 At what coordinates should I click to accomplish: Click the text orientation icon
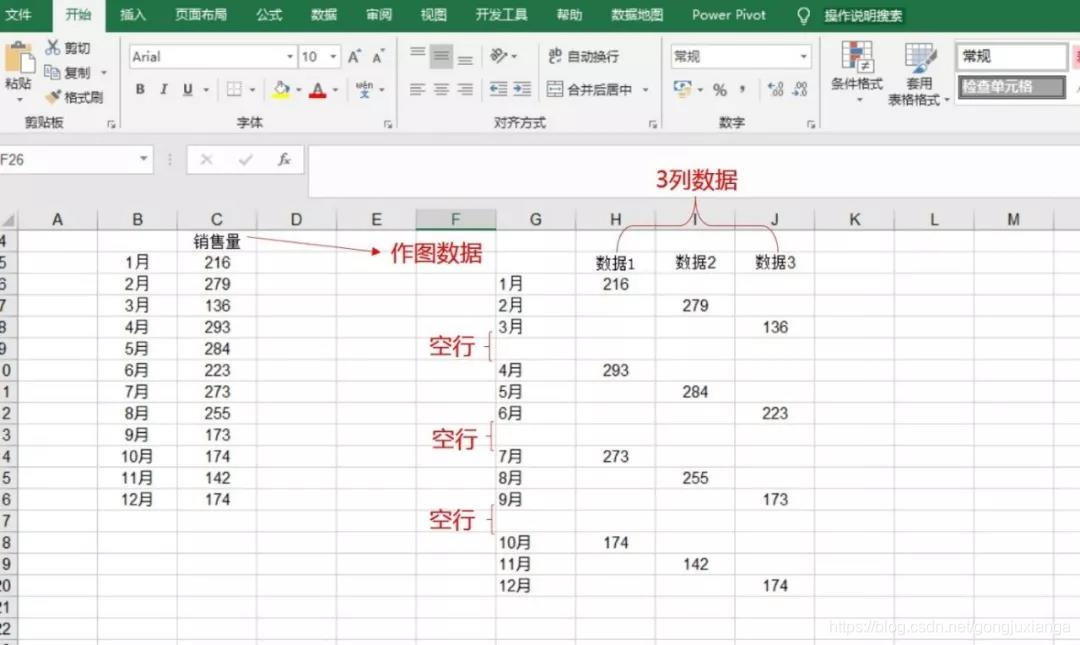[x=498, y=55]
